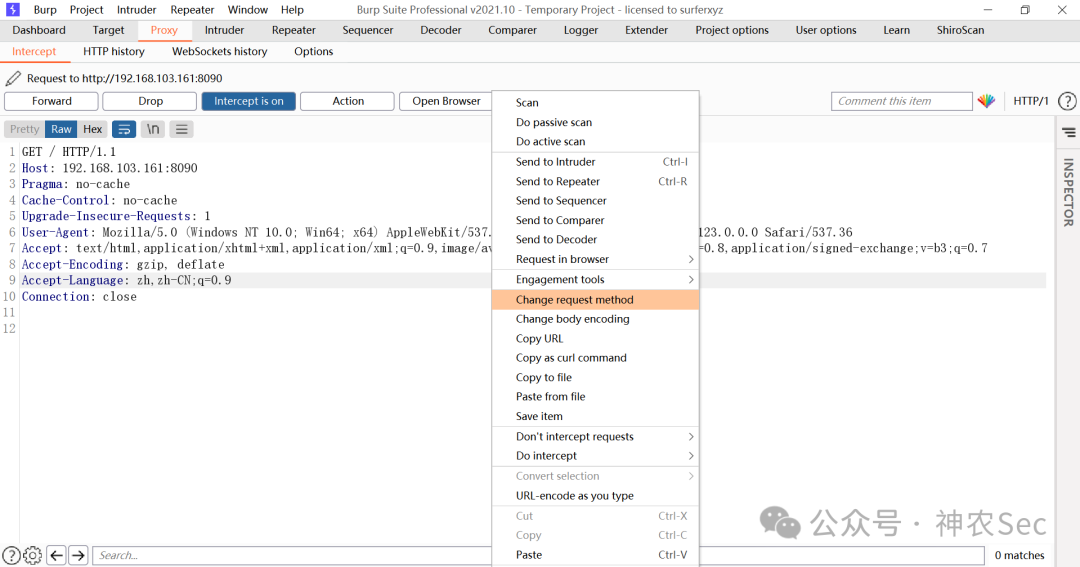The height and width of the screenshot is (567, 1080).
Task: Go to next search match arrow
Action: tap(79, 555)
